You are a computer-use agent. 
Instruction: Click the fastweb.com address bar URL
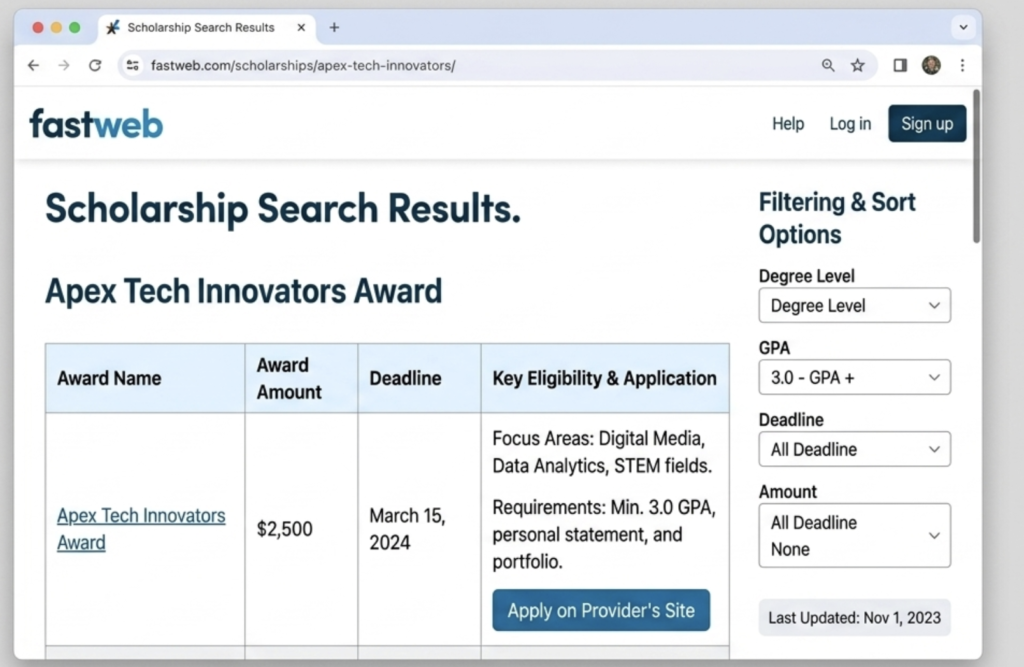click(303, 65)
